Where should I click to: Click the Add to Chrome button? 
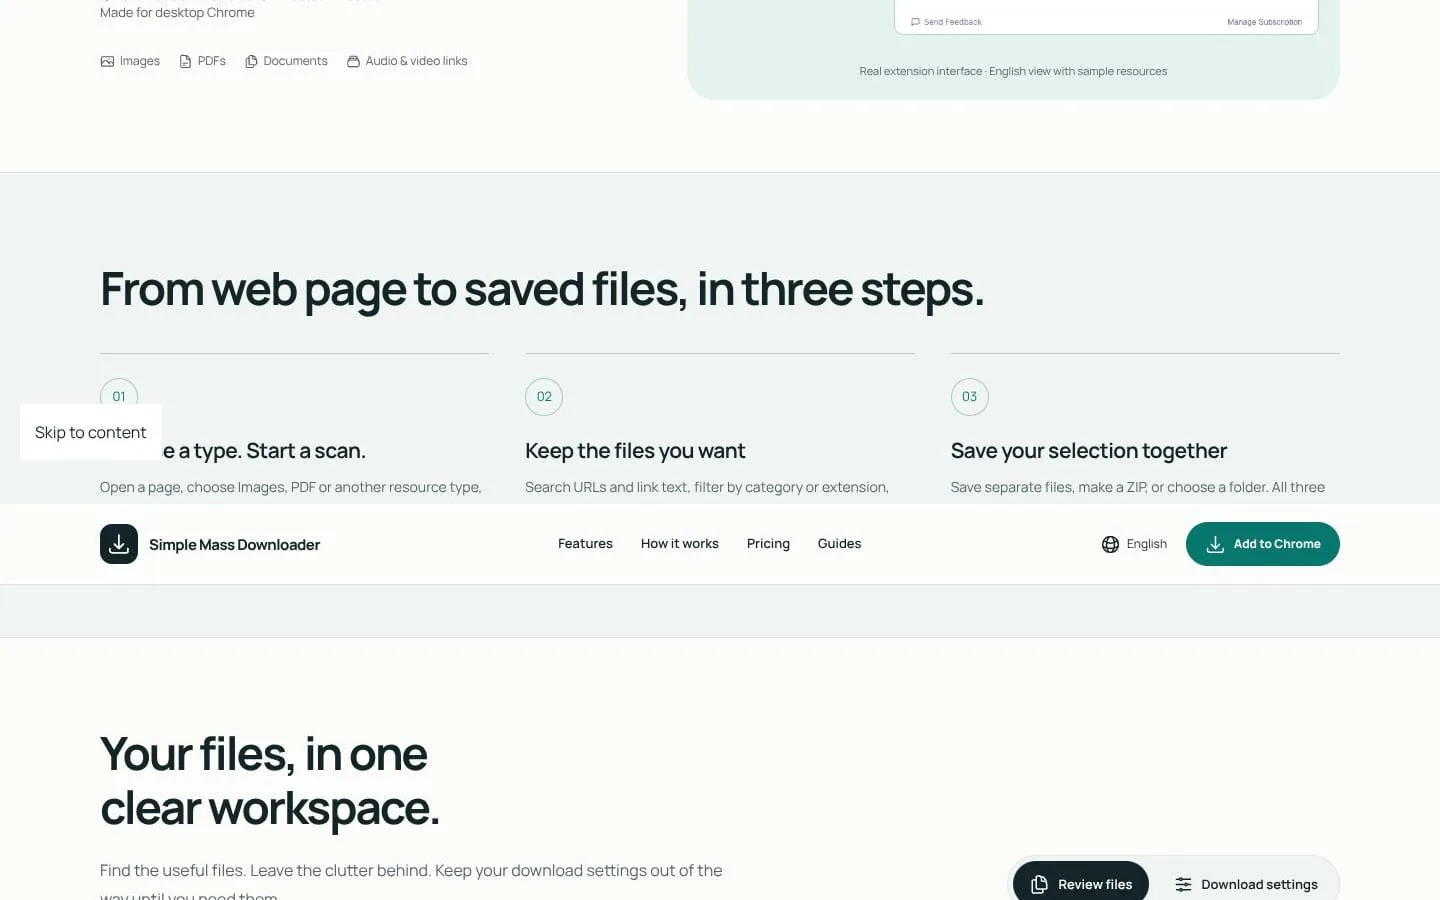1262,544
